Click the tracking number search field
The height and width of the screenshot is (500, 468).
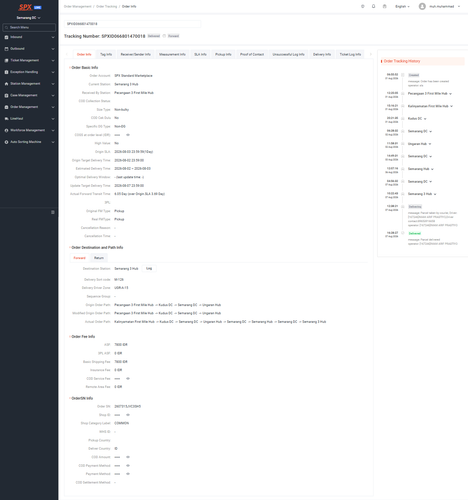click(x=132, y=24)
